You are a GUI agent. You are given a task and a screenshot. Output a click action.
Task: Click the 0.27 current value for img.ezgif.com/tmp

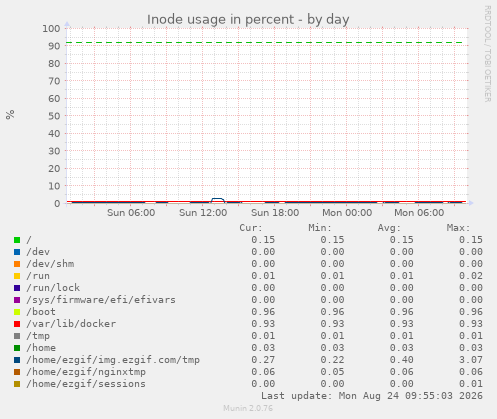coord(263,360)
